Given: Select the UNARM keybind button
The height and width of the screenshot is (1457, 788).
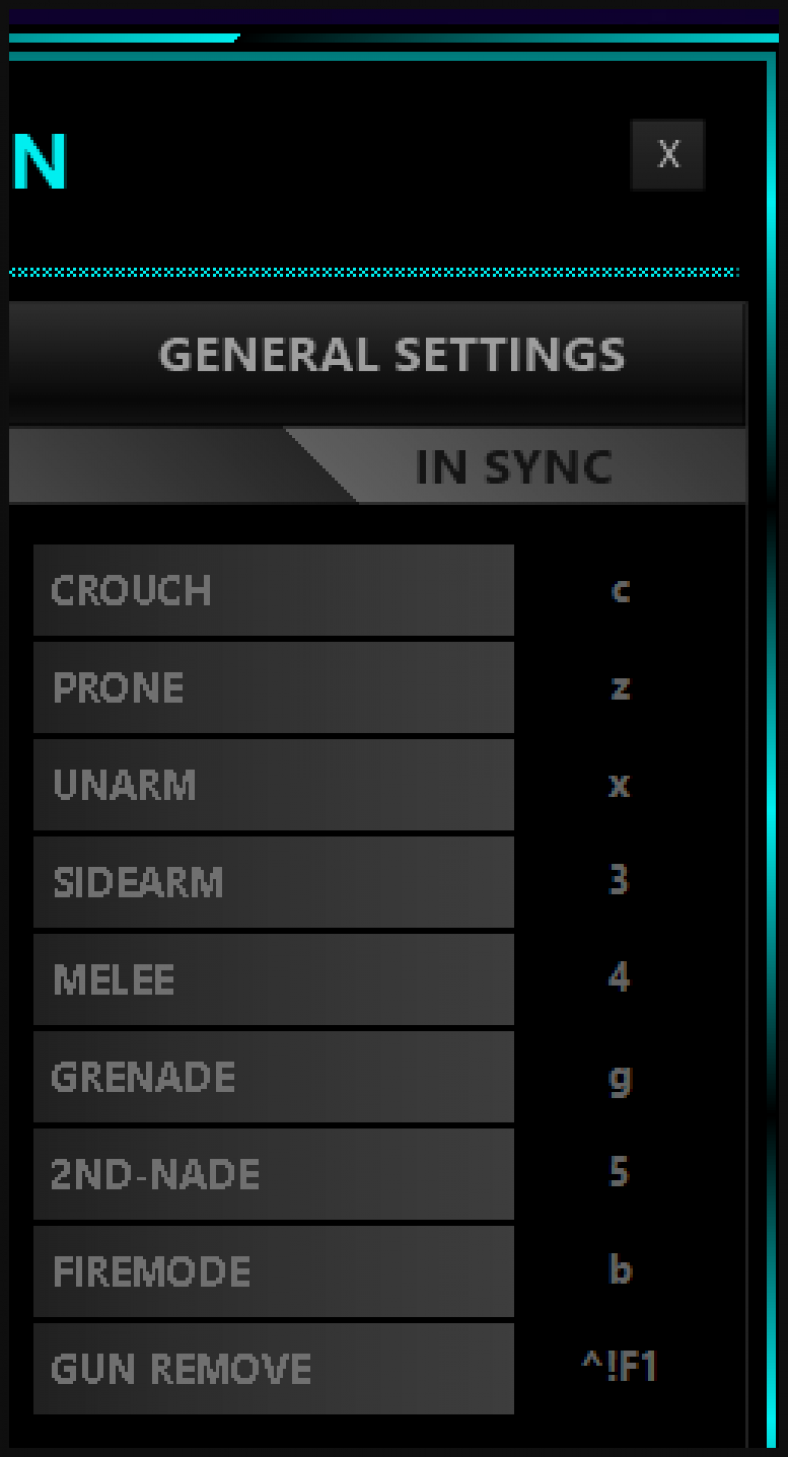Looking at the screenshot, I should click(x=273, y=785).
